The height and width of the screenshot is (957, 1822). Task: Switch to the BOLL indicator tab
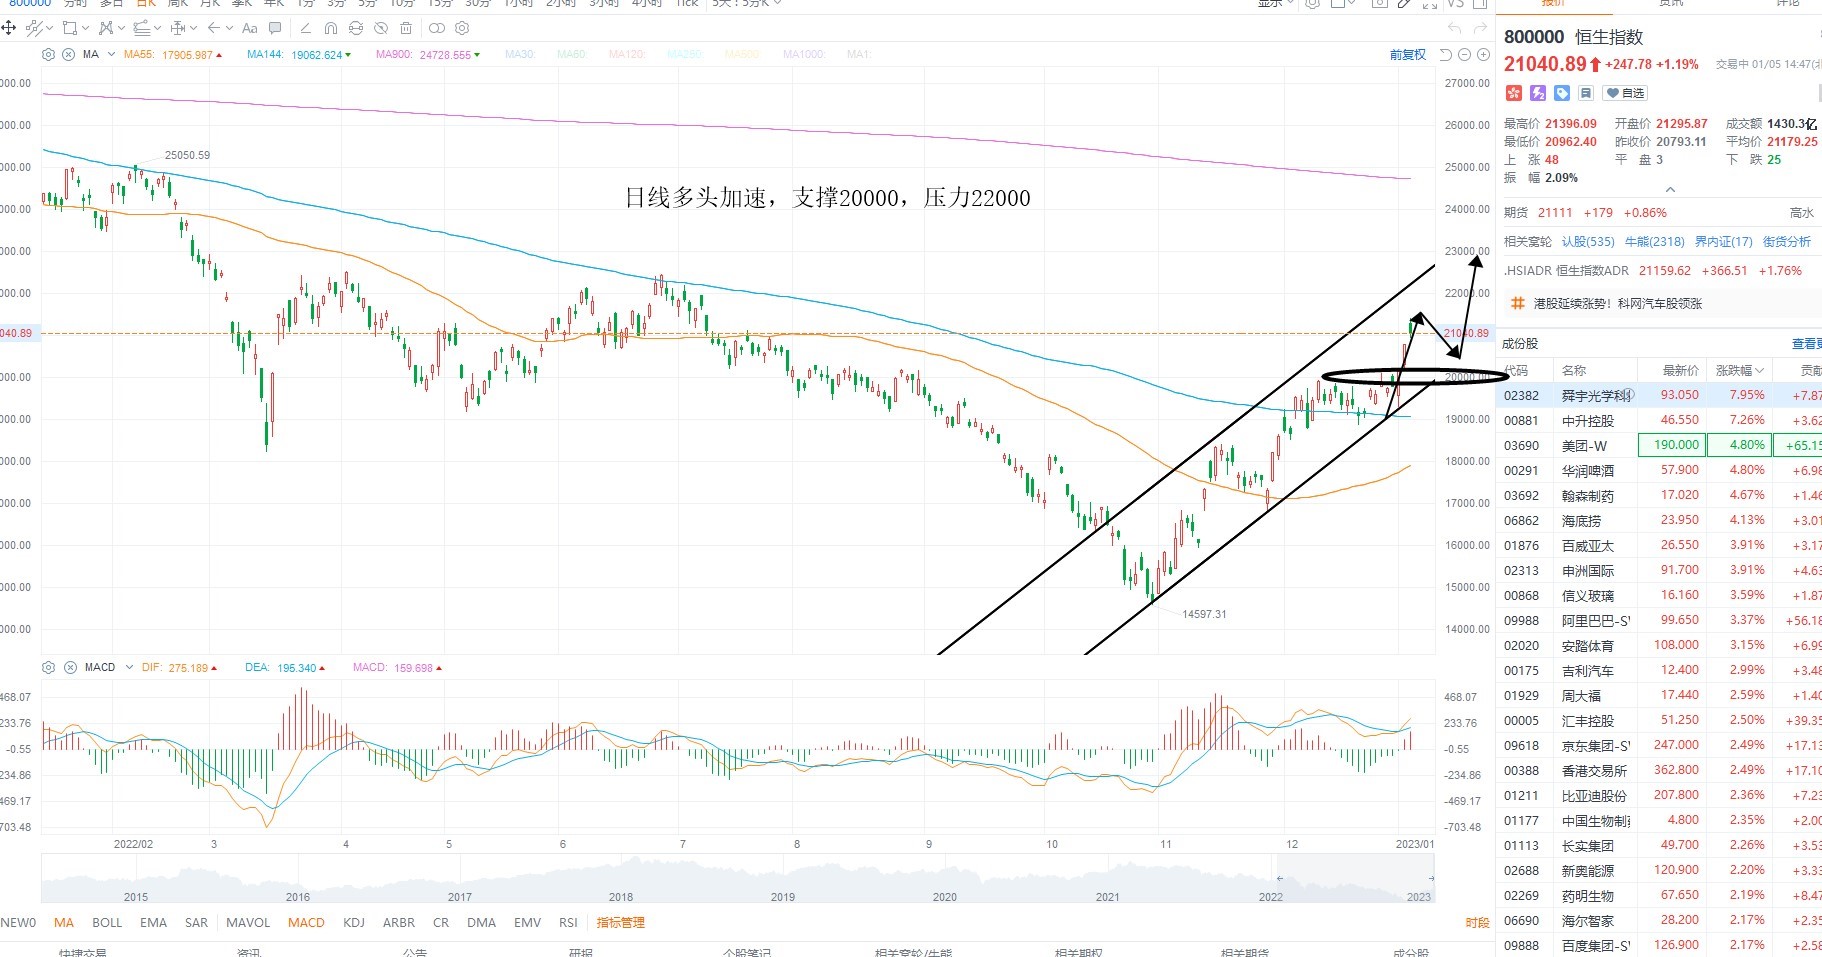click(x=107, y=922)
